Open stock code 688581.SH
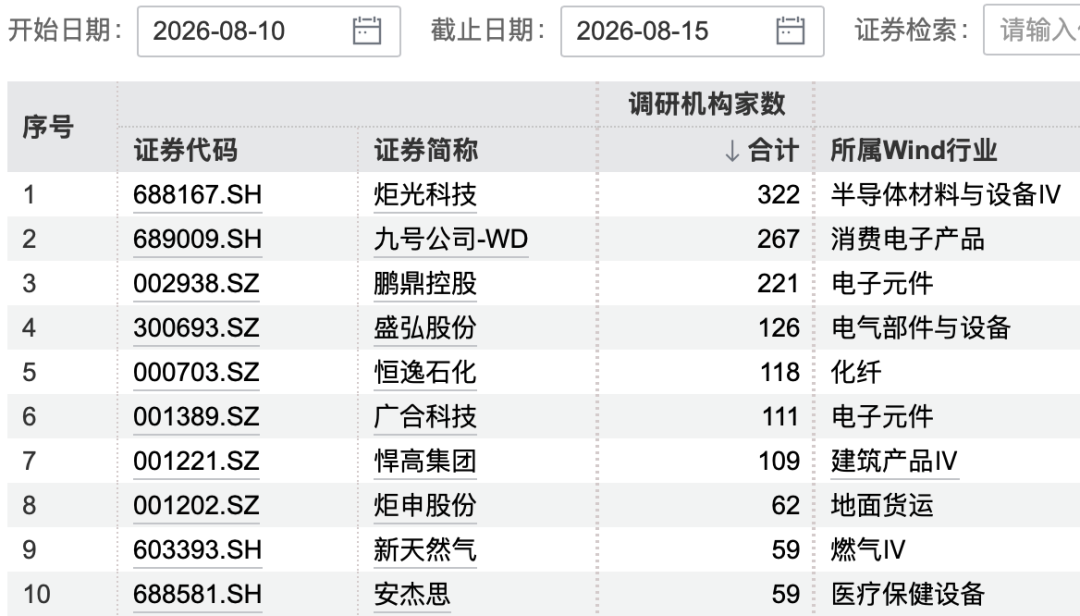The height and width of the screenshot is (616, 1080). point(198,595)
